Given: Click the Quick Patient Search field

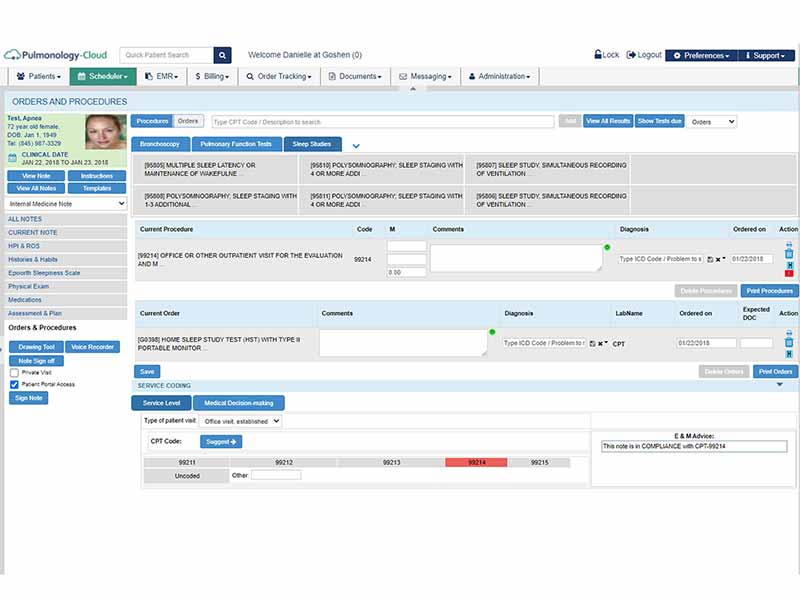Looking at the screenshot, I should tap(167, 55).
